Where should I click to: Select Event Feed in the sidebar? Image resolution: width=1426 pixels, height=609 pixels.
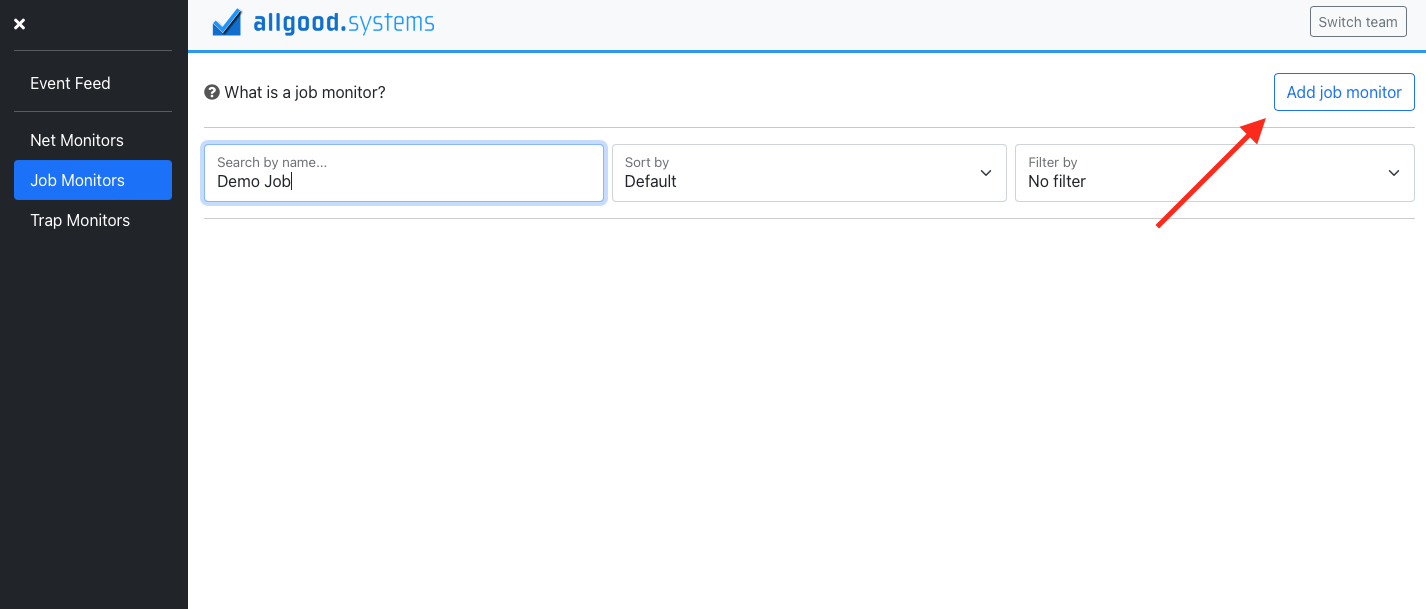pyautogui.click(x=70, y=83)
